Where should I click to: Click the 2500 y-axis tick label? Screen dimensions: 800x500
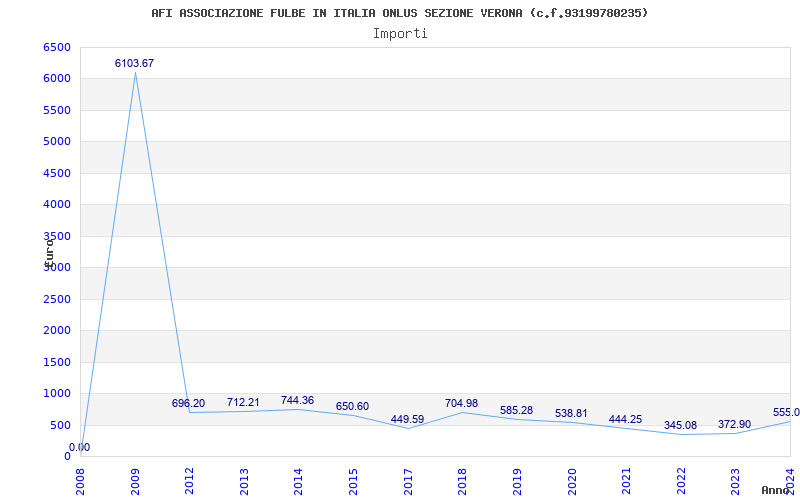point(57,299)
